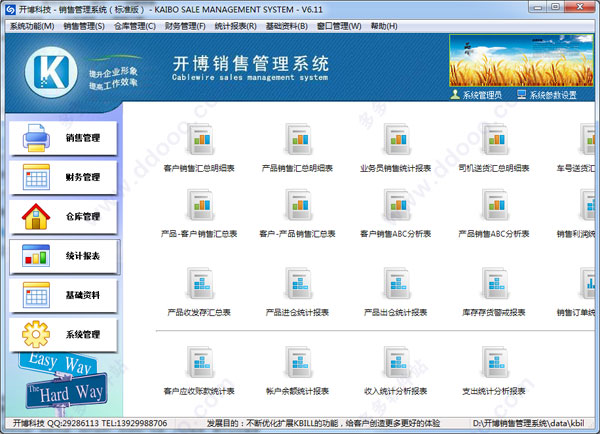Click the 业务员销售统计报表 label text
The height and width of the screenshot is (434, 600).
coord(396,168)
